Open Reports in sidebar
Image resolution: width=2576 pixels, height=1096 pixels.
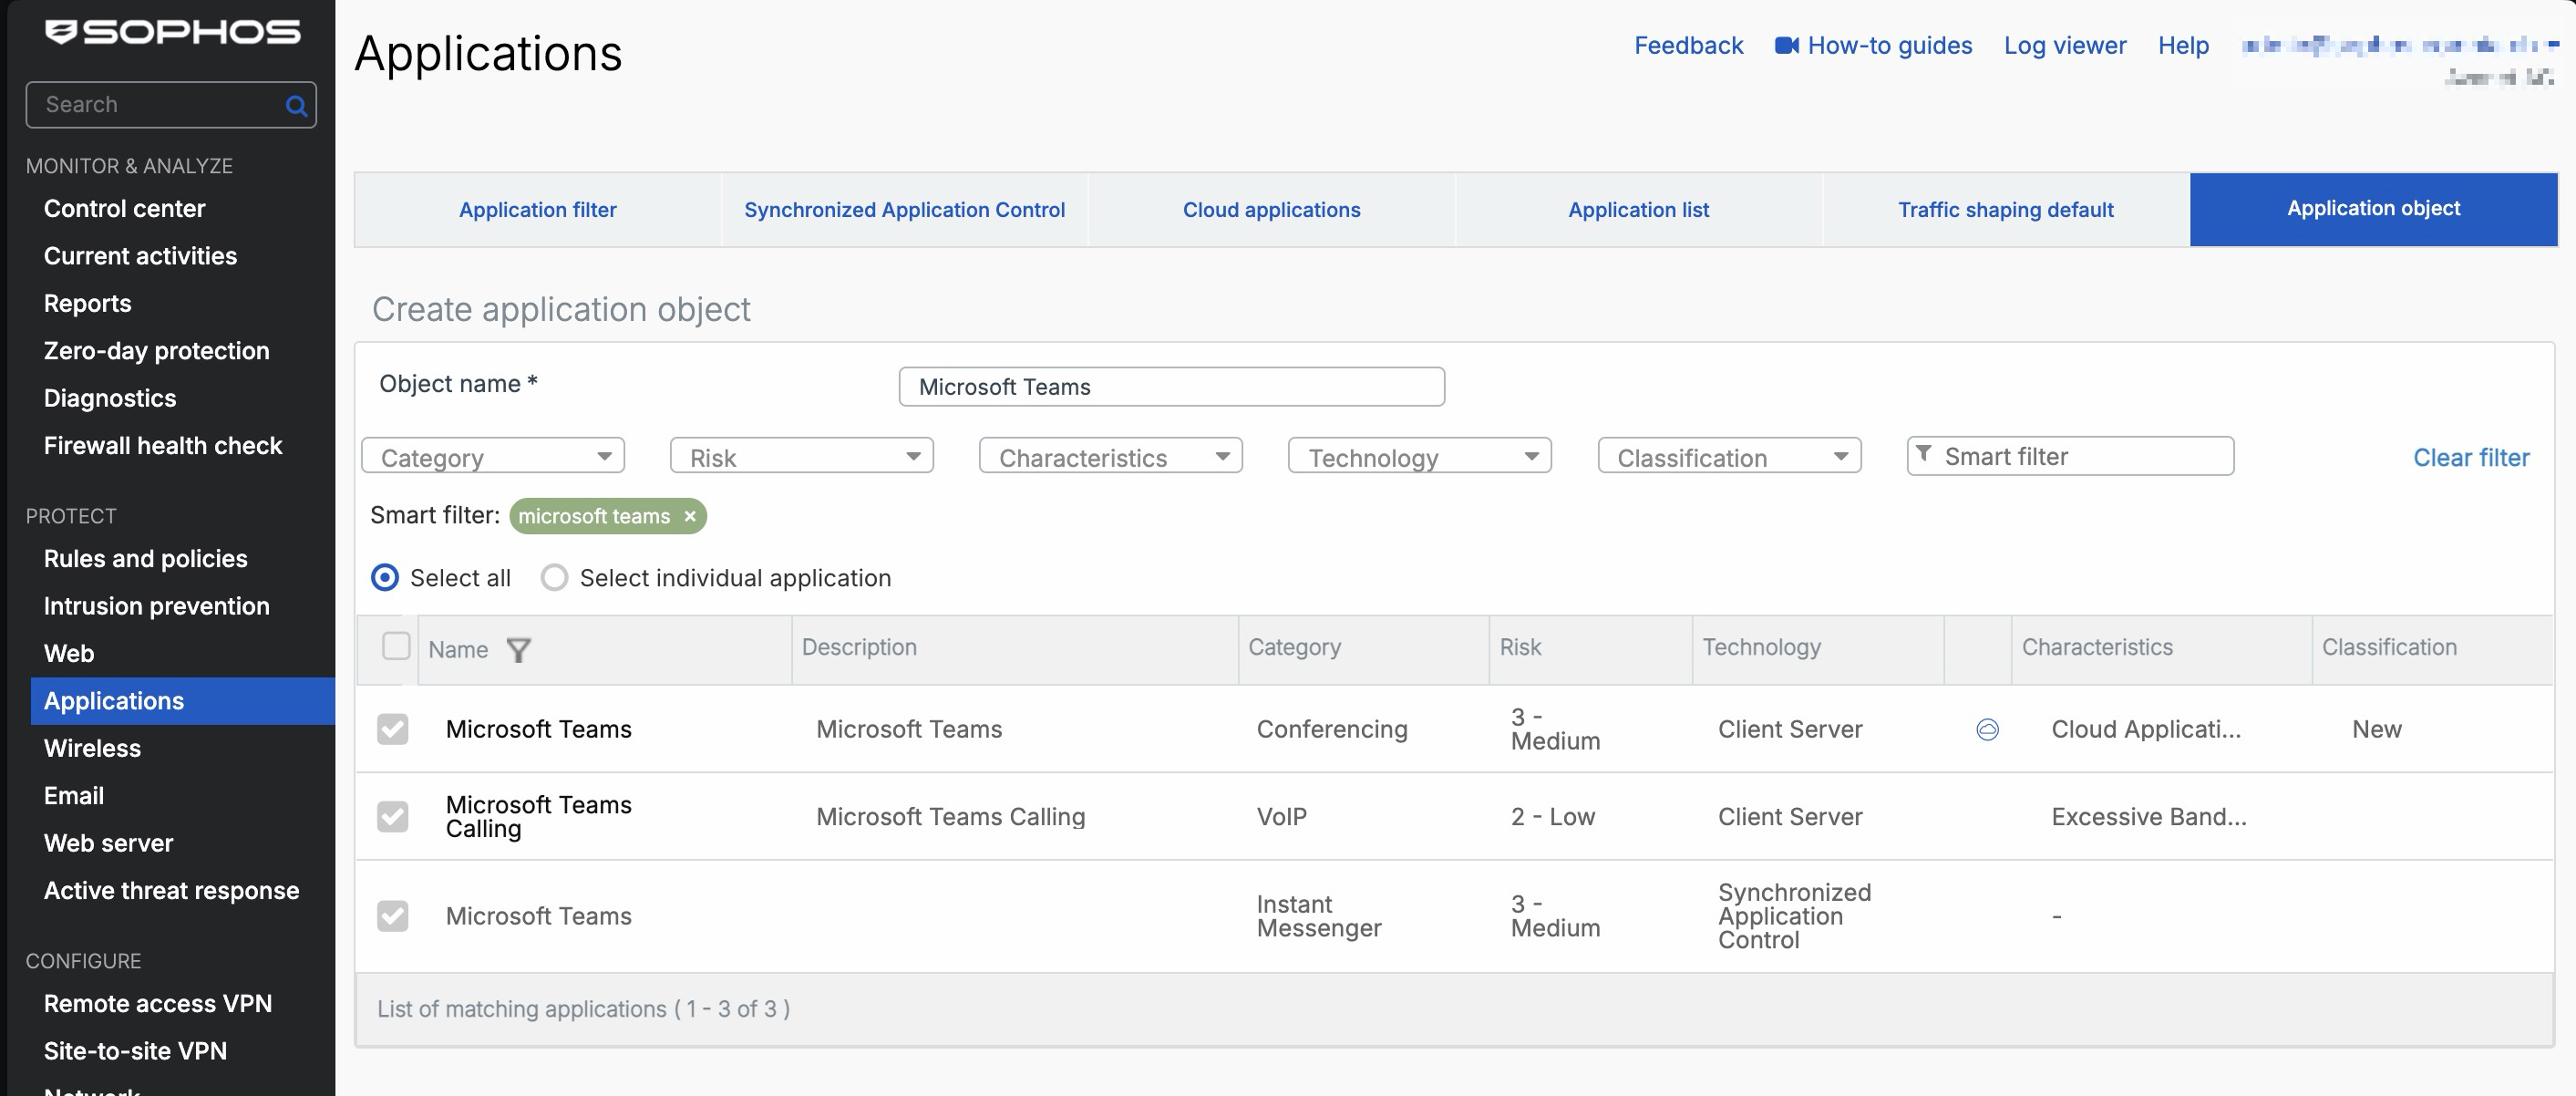(88, 303)
